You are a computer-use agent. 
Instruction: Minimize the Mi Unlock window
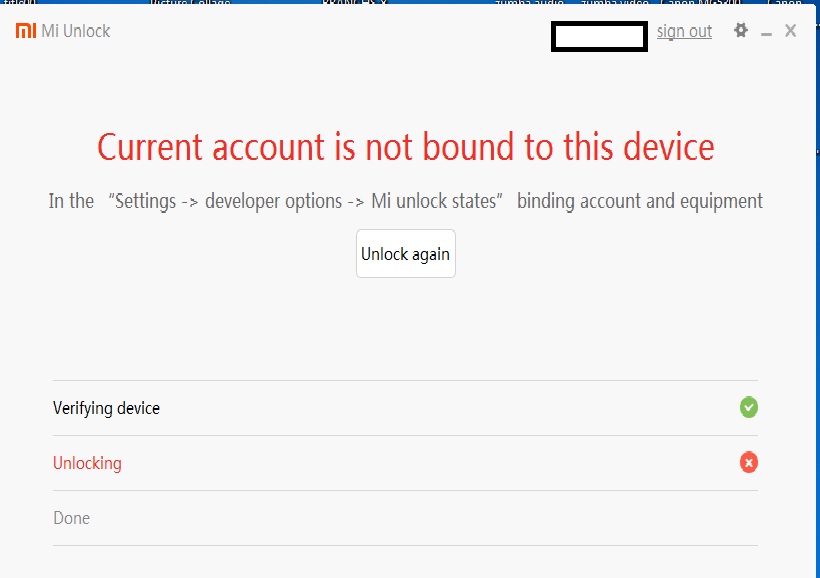[x=767, y=33]
